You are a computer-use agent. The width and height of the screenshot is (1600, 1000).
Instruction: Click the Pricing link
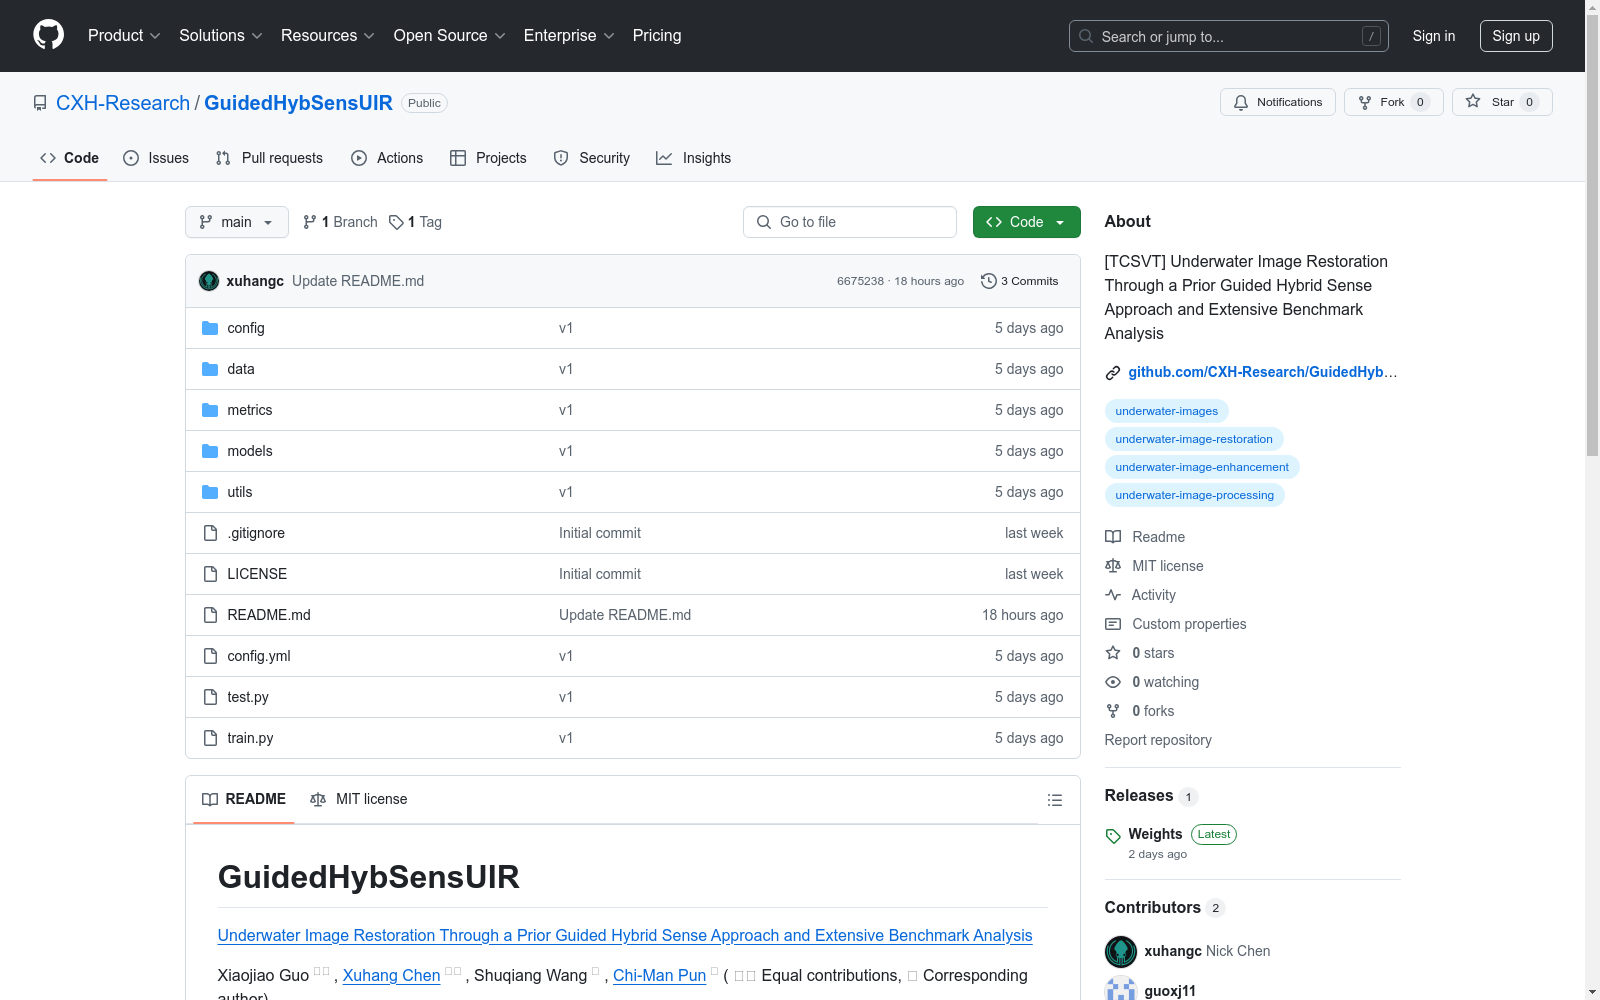coord(657,35)
